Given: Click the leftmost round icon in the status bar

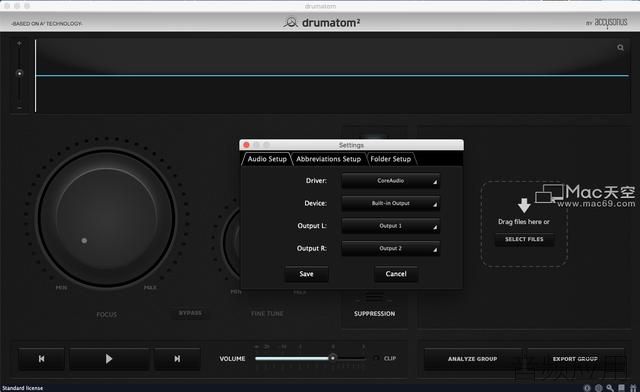Looking at the screenshot, I should tap(587, 388).
